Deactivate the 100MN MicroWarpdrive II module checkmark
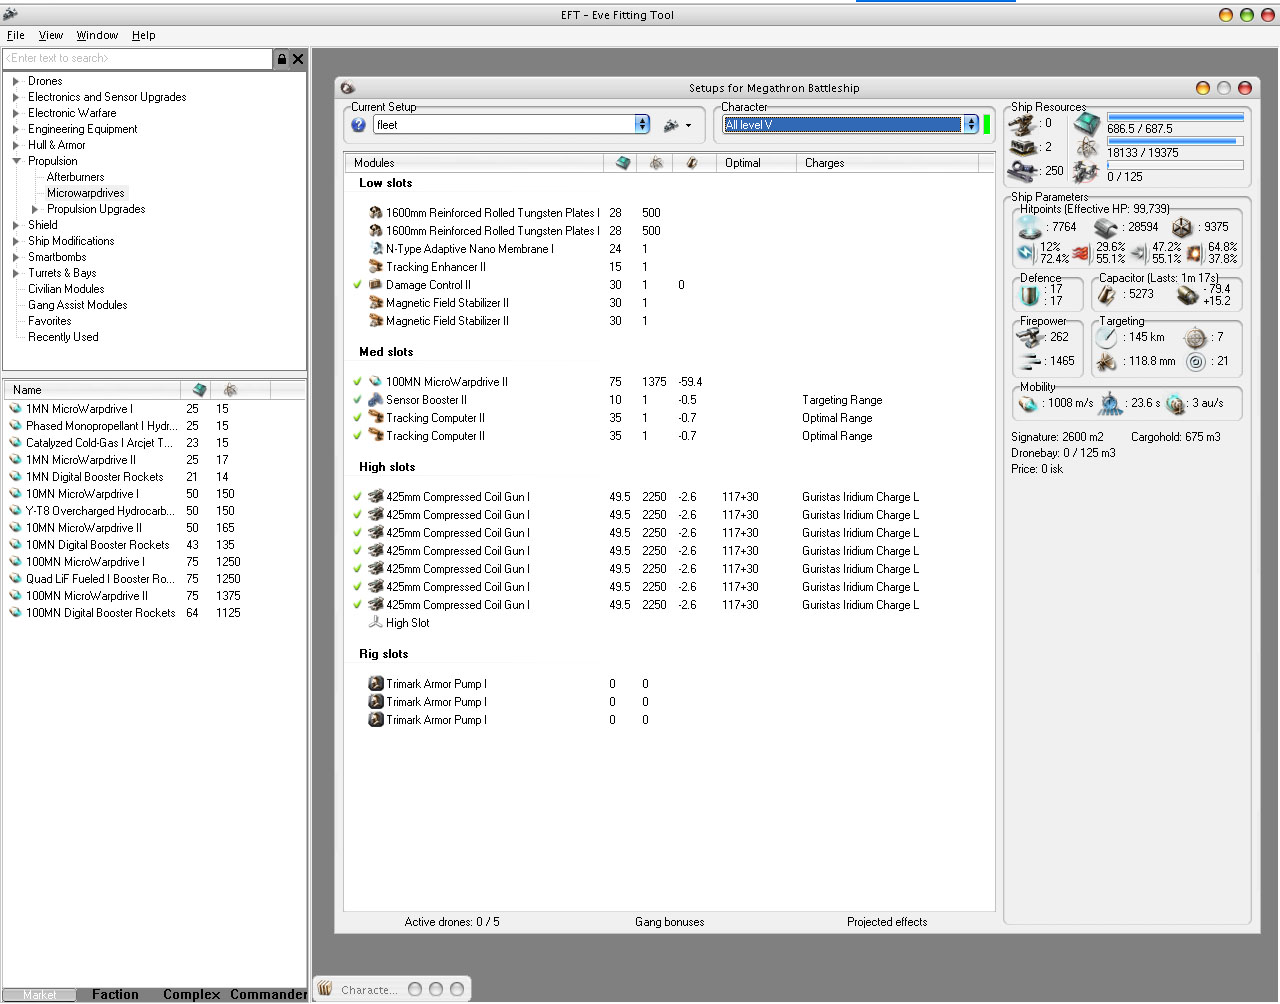1280x1004 pixels. [x=358, y=382]
